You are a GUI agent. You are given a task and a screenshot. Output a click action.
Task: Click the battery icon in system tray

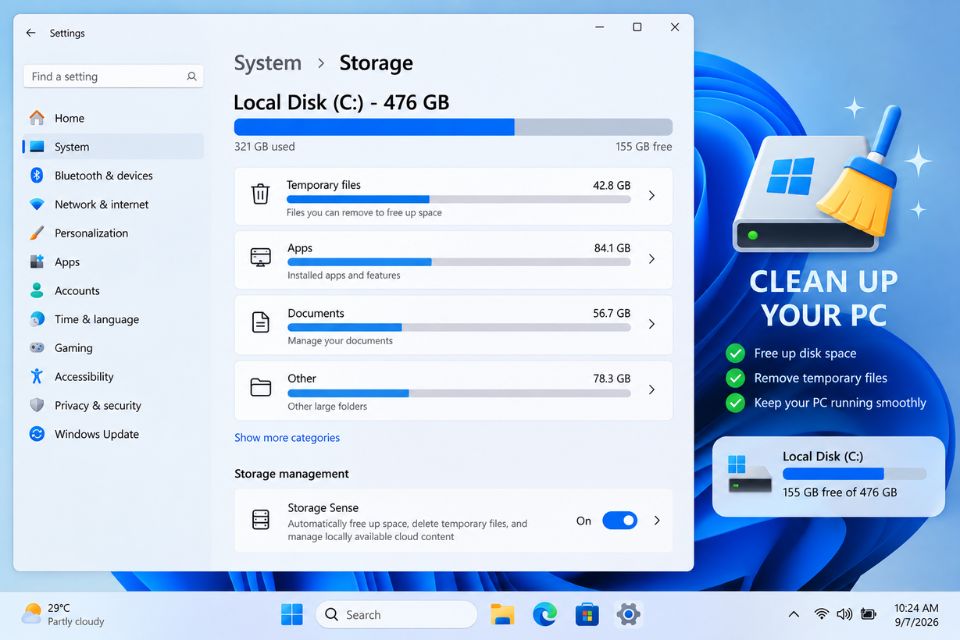868,614
